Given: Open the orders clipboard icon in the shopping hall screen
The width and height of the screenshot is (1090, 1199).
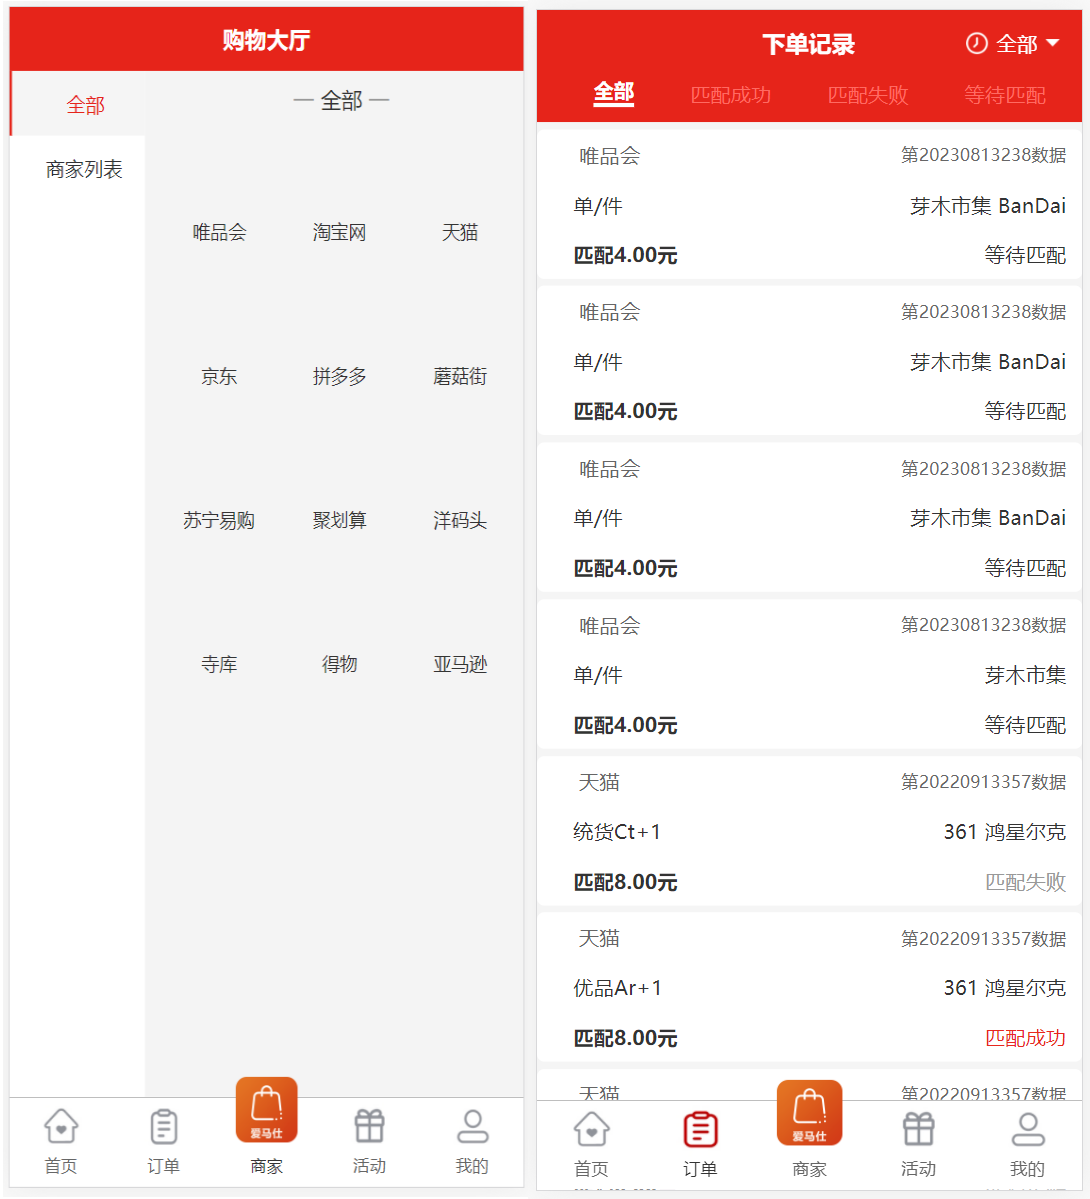Looking at the screenshot, I should (164, 1127).
